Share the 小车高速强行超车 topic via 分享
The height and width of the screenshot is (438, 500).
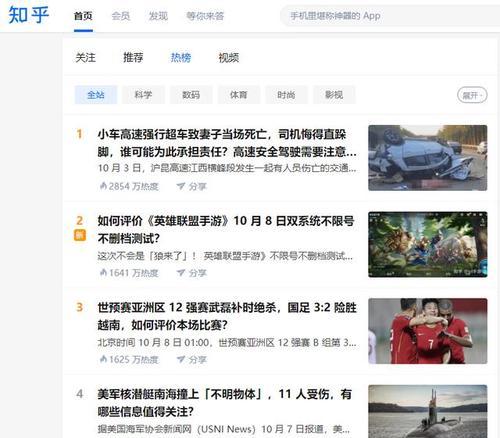pos(198,186)
